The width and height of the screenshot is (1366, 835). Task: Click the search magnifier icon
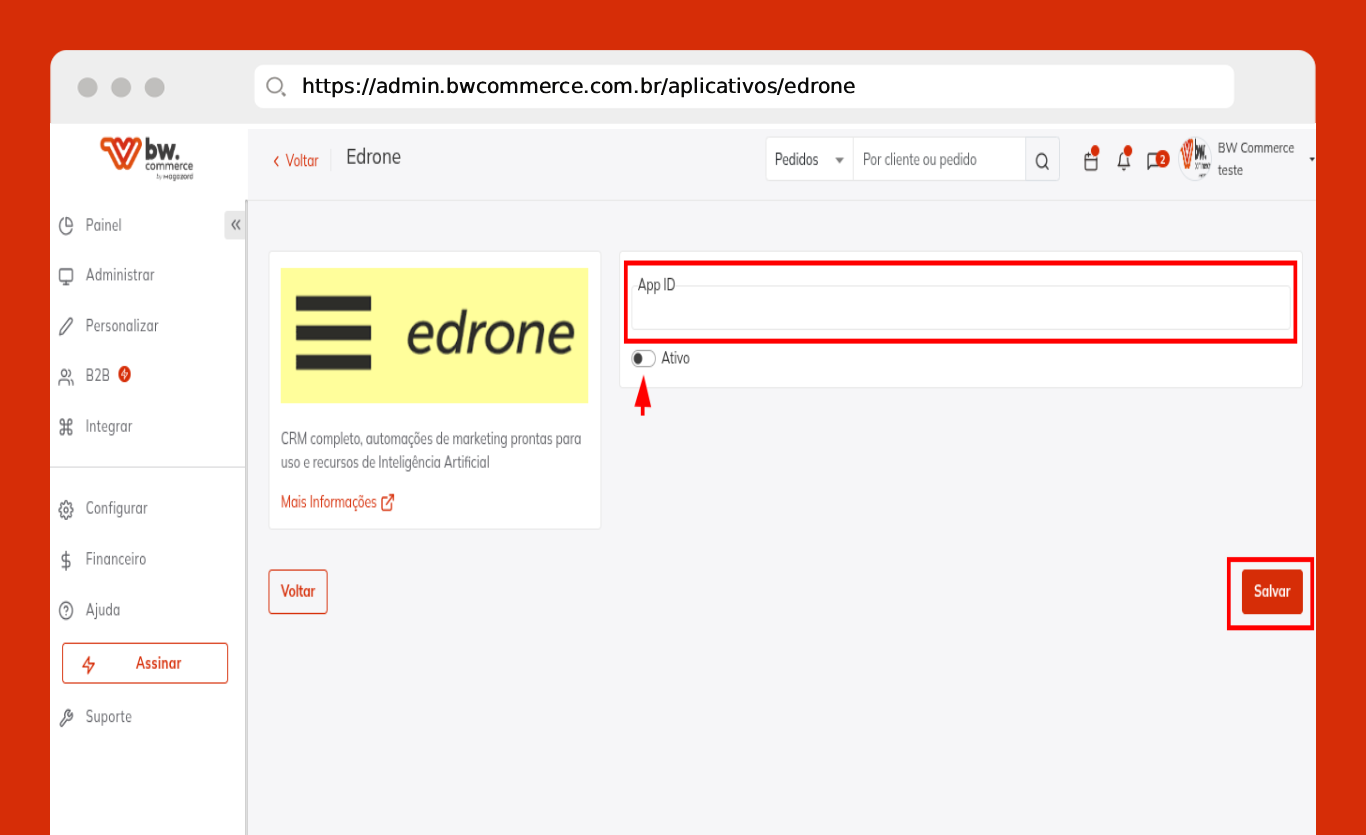[x=1041, y=161]
